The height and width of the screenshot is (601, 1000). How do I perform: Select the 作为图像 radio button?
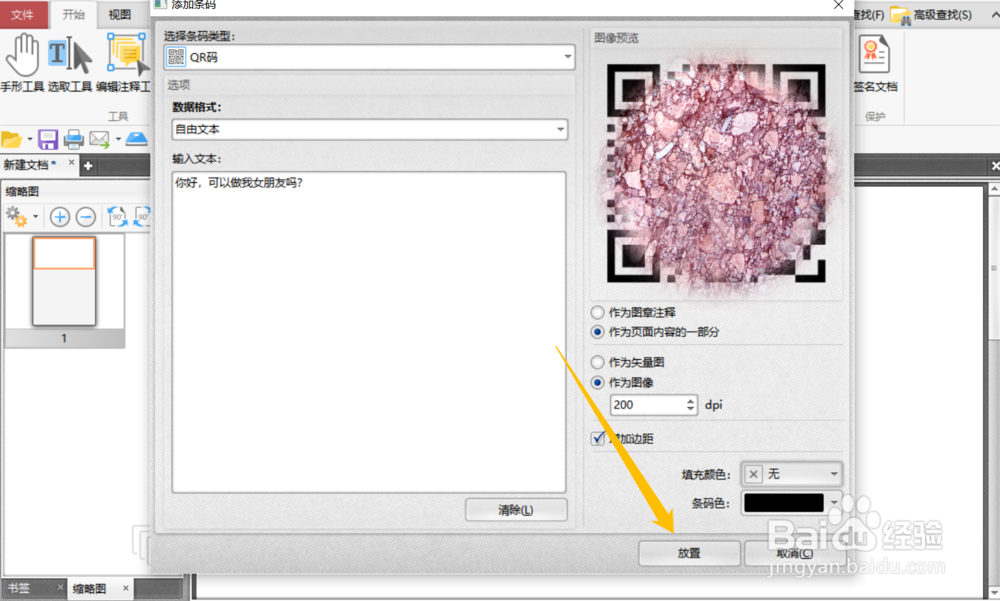click(x=598, y=383)
